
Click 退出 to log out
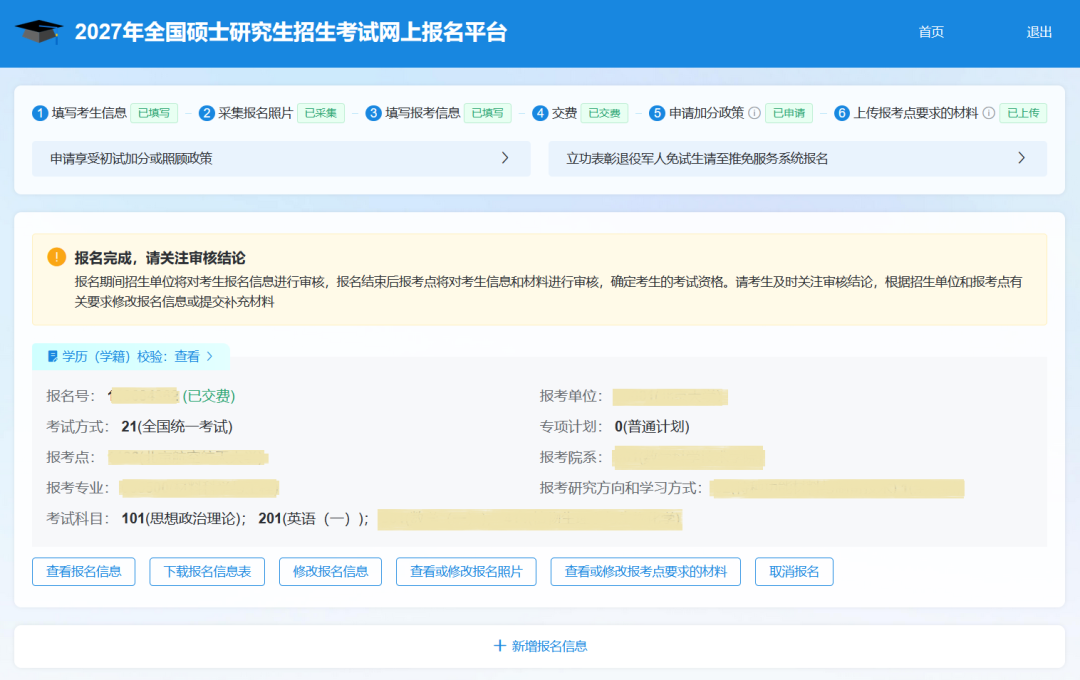pyautogui.click(x=1039, y=32)
